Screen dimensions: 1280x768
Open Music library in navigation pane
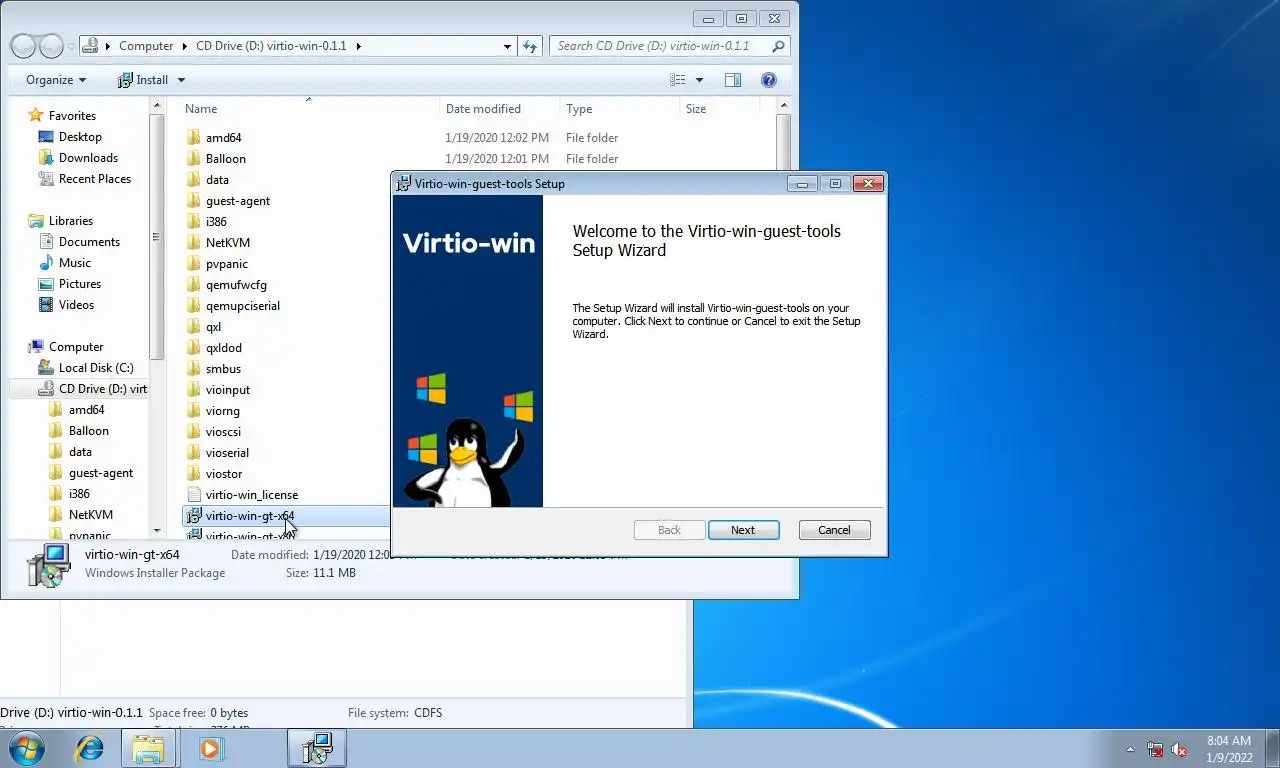coord(75,263)
